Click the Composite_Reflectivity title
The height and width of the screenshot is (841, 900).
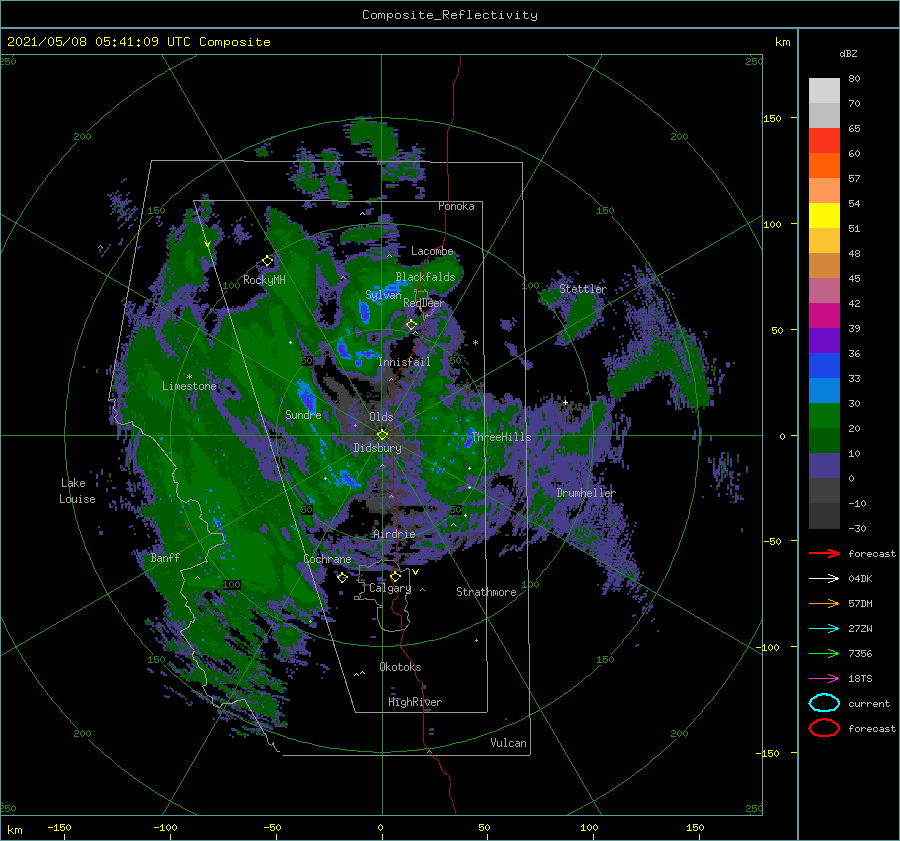[450, 15]
